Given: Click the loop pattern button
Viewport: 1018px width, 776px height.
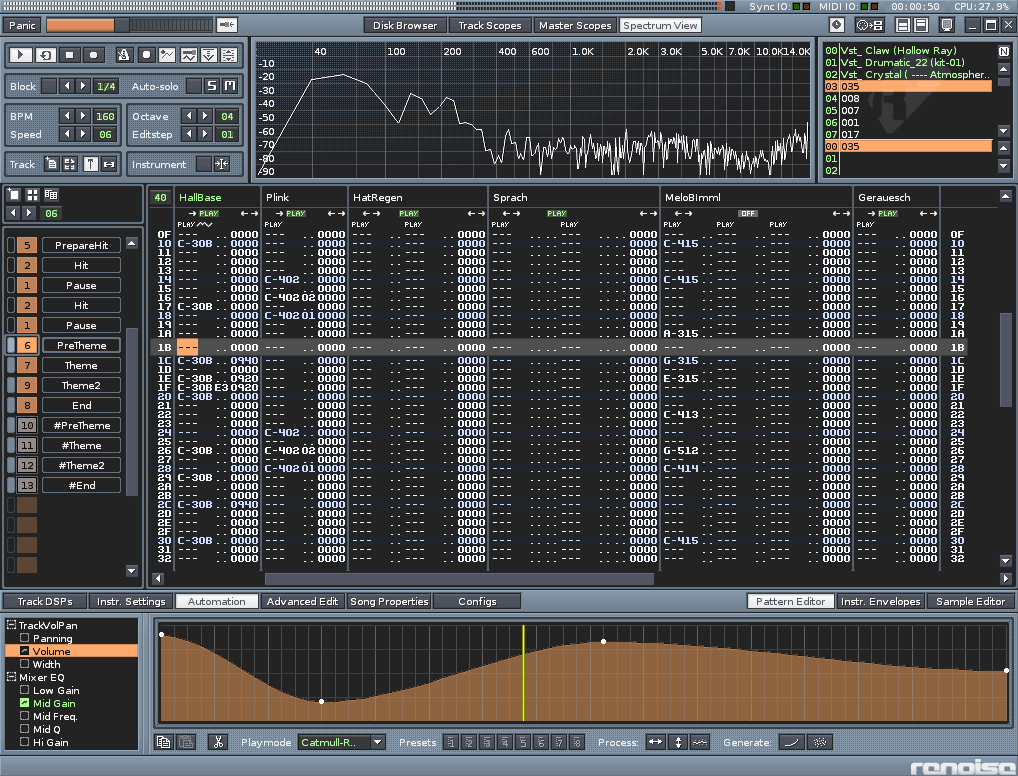Looking at the screenshot, I should point(46,55).
